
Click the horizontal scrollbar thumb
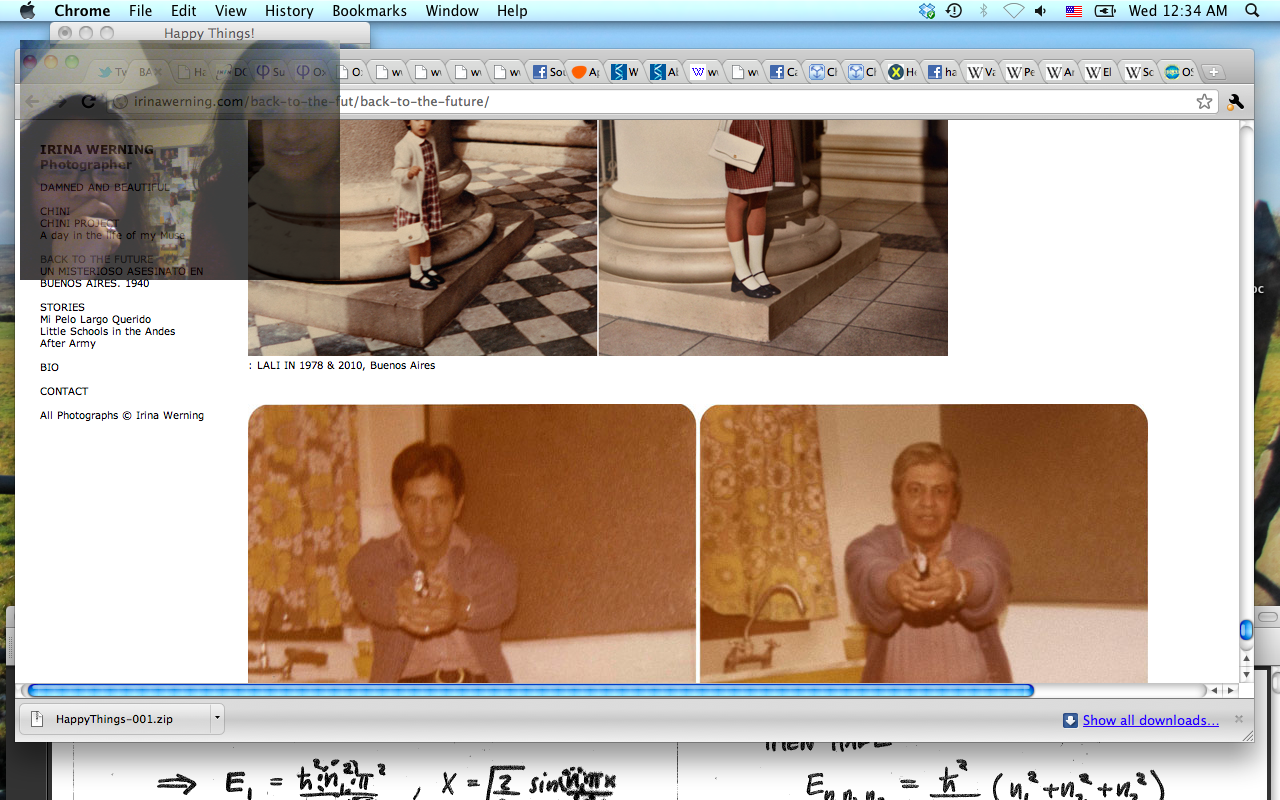click(x=530, y=690)
